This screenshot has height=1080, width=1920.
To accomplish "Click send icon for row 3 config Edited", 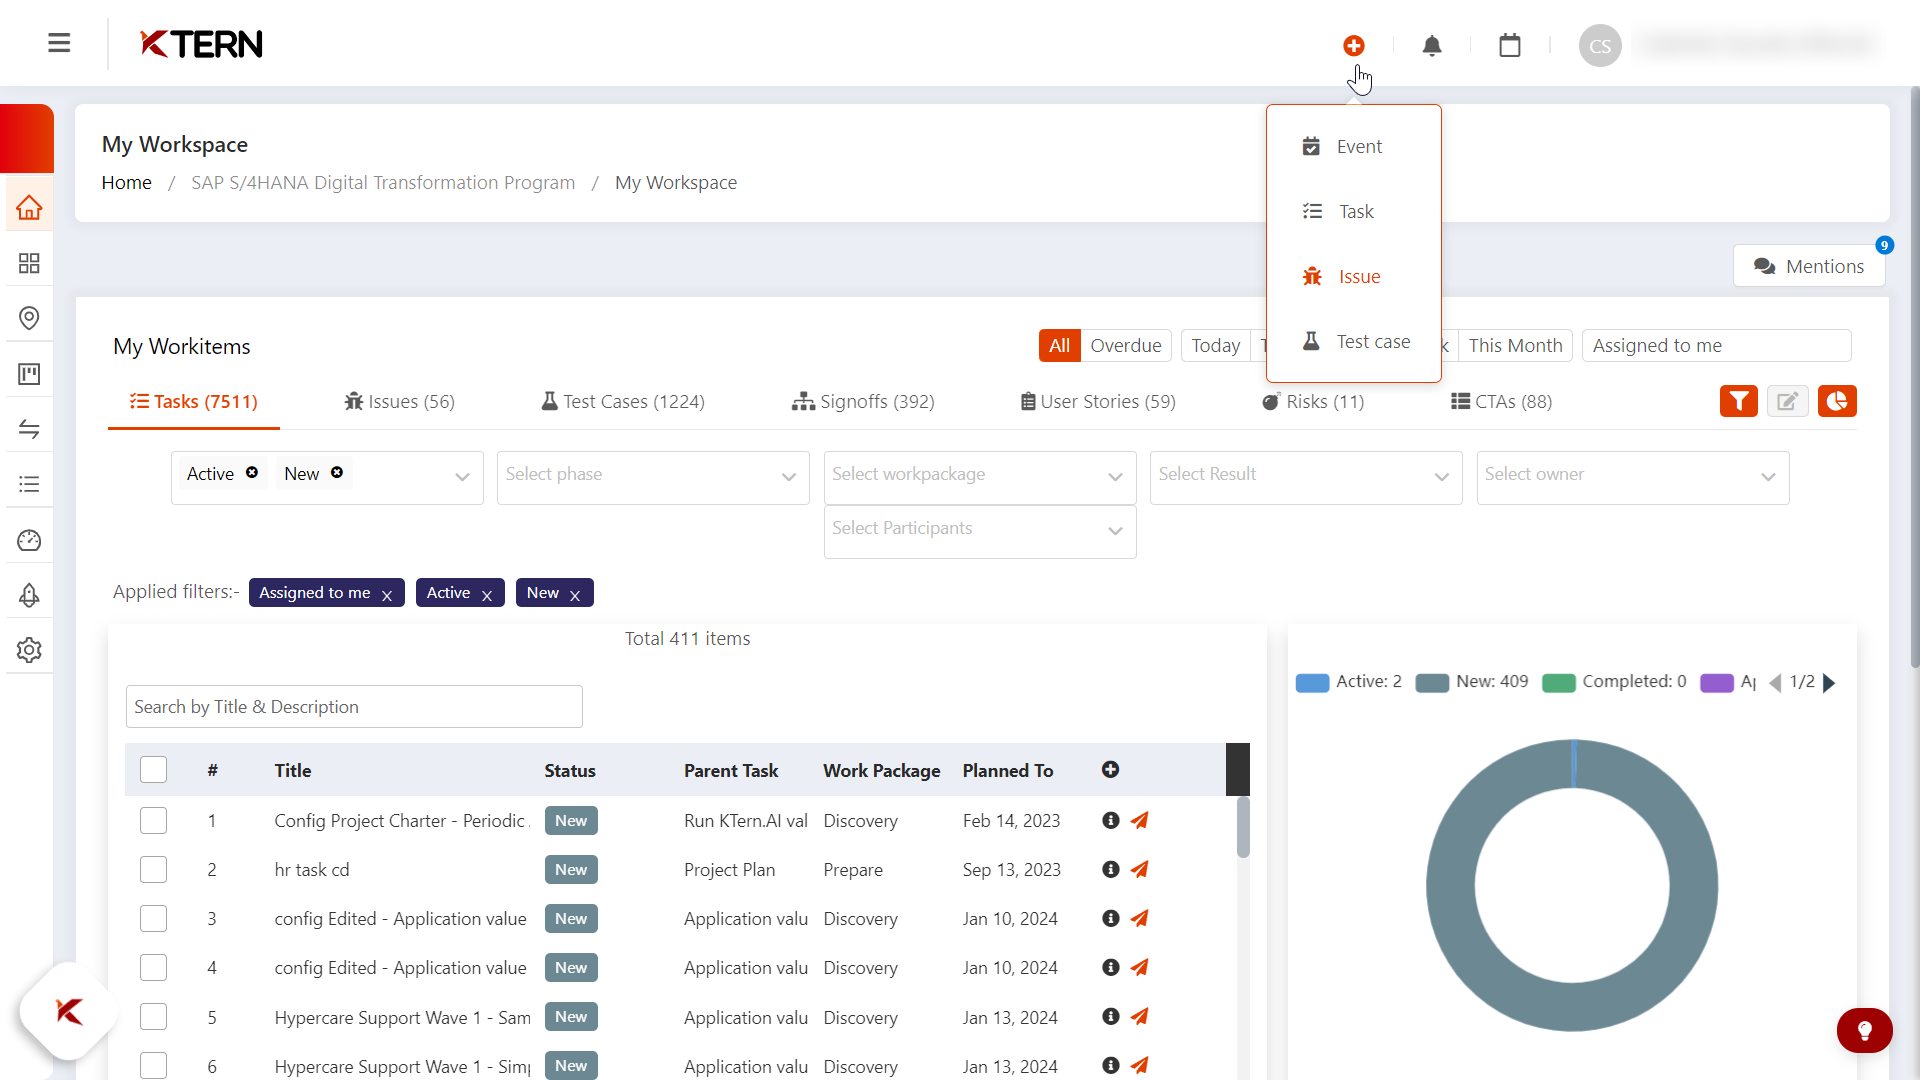I will tap(1139, 918).
